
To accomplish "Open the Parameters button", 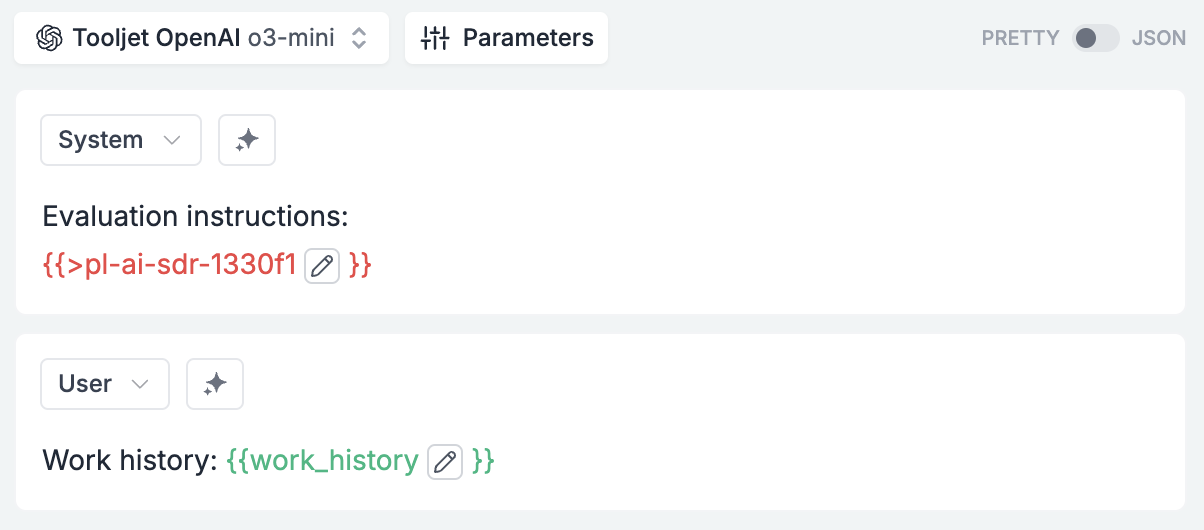I will pos(506,38).
